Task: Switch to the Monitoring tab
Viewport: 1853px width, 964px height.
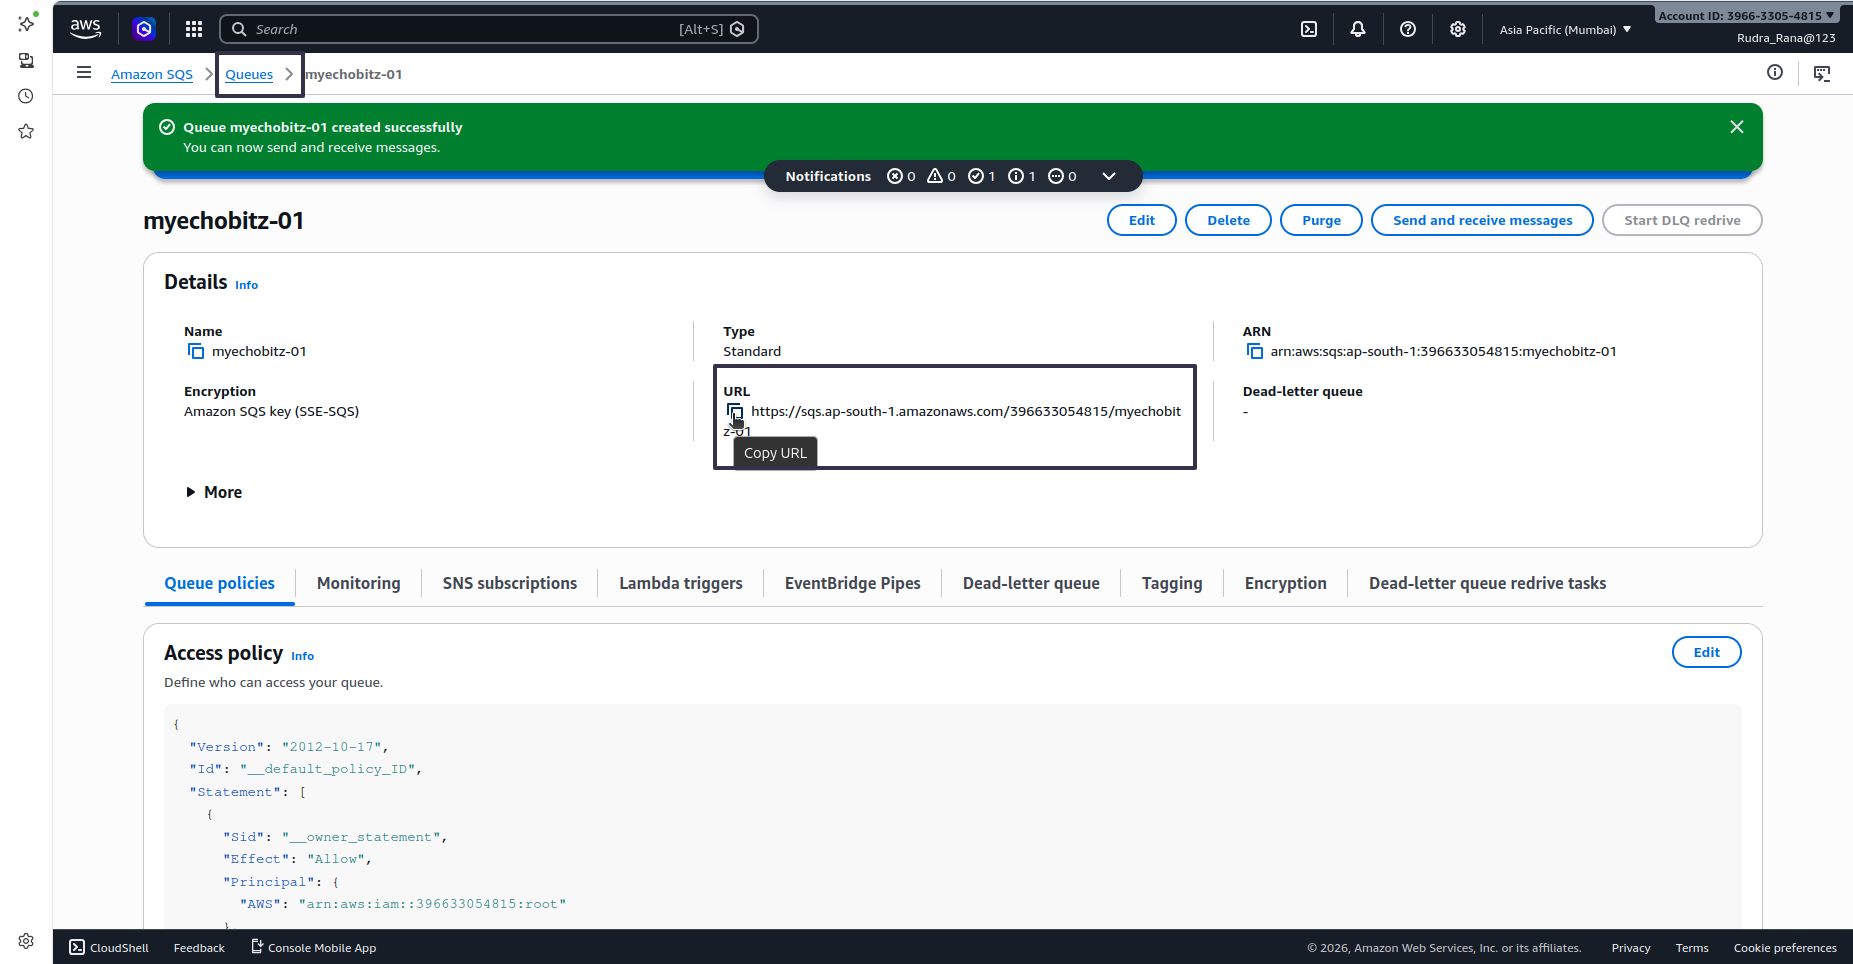Action: coord(358,583)
